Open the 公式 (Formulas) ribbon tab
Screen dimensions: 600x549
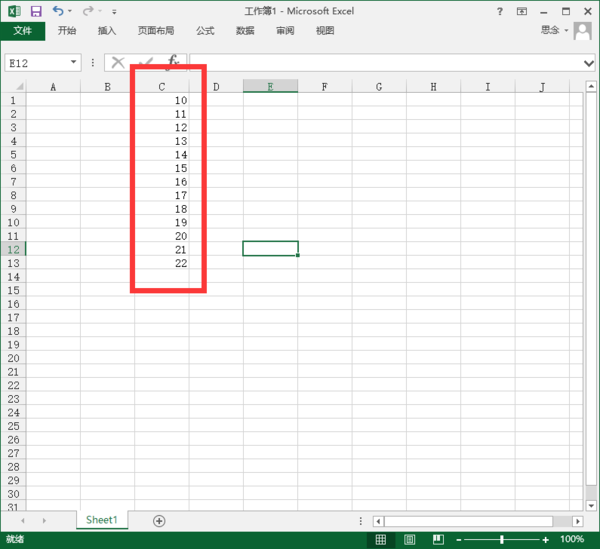[x=205, y=31]
